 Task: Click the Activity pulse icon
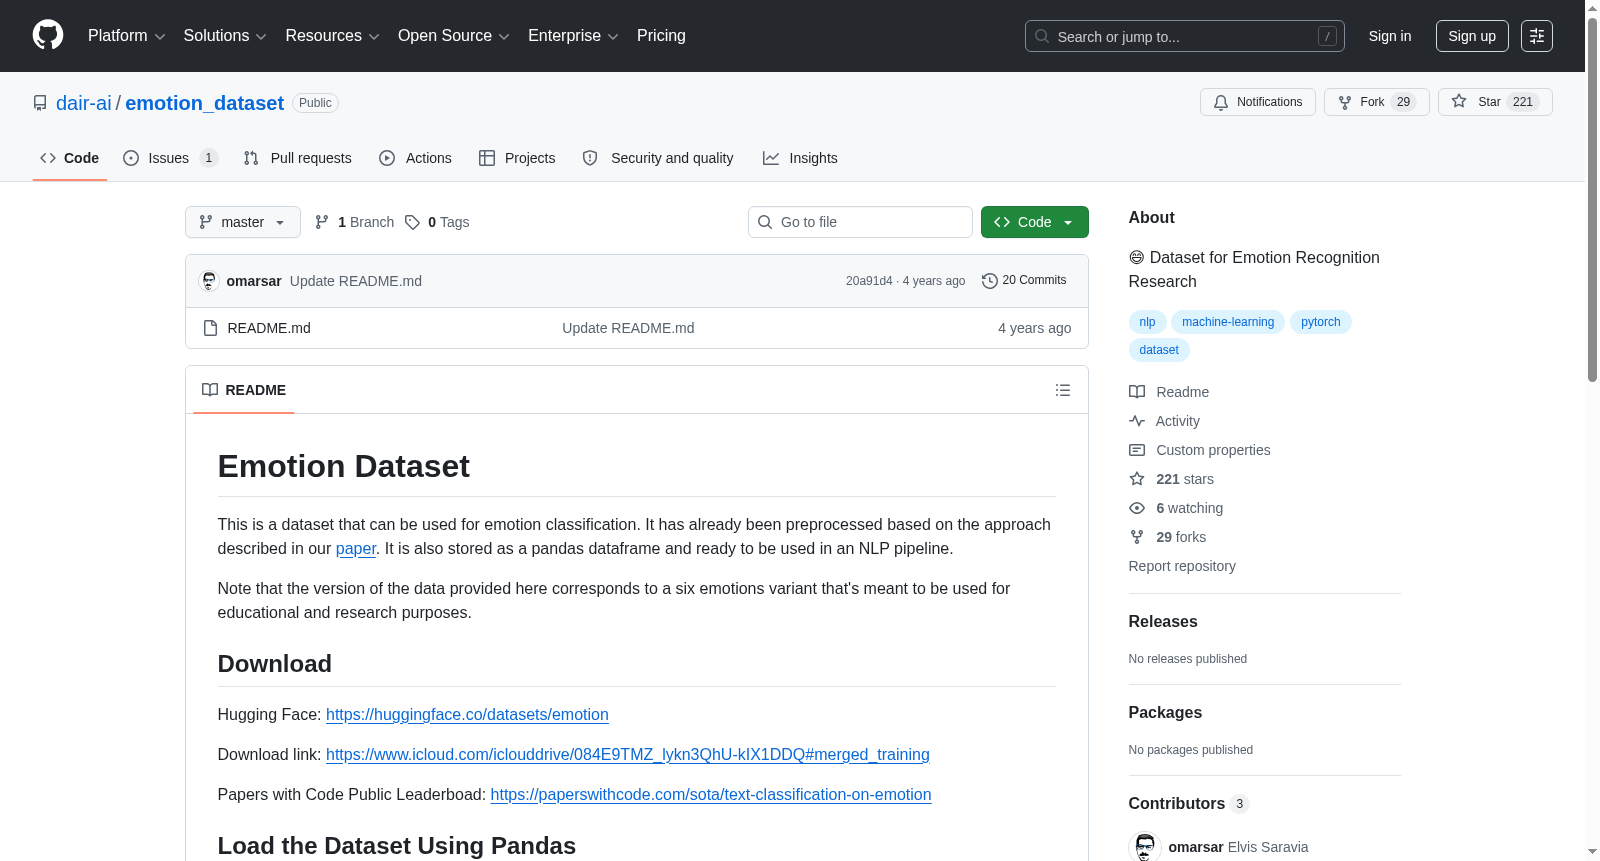[1137, 421]
